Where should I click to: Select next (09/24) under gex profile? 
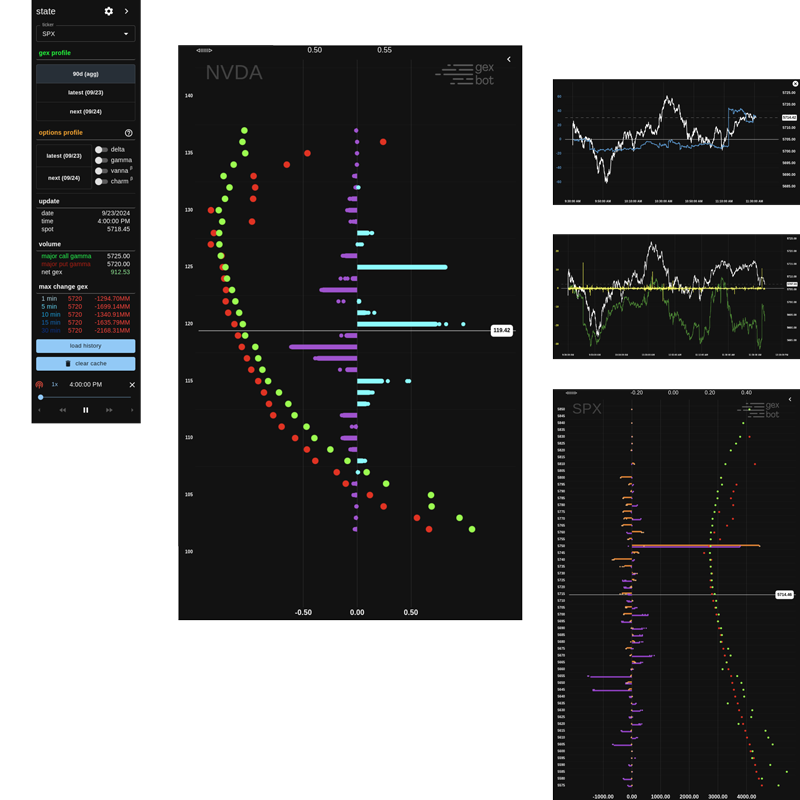tap(86, 111)
